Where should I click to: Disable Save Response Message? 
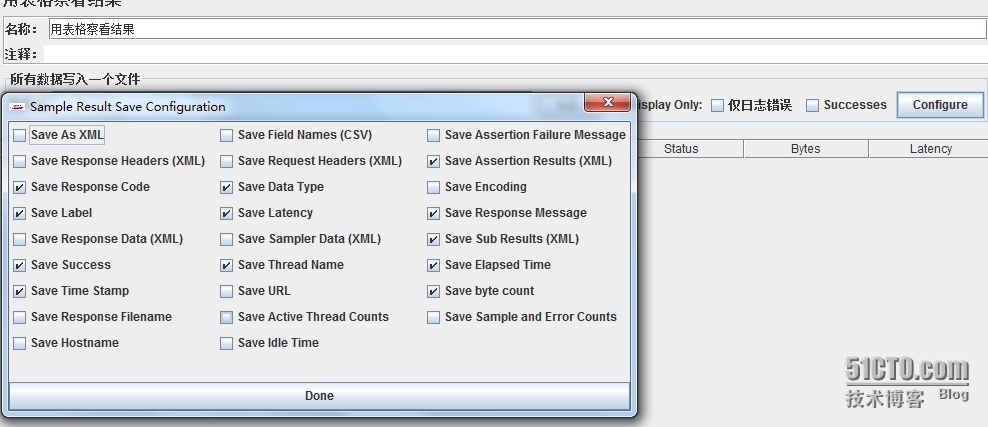(x=433, y=214)
